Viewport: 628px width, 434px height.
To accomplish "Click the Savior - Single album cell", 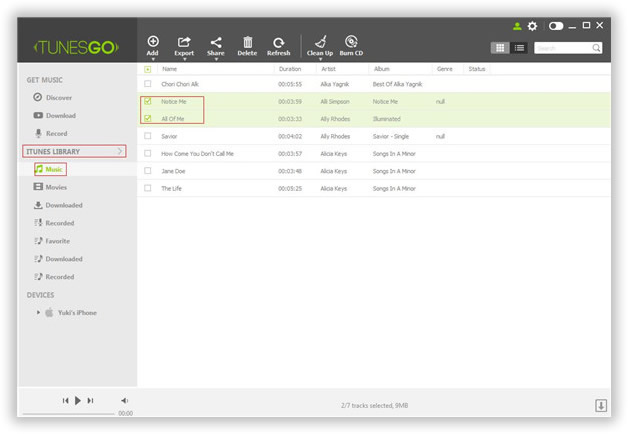I will (391, 136).
